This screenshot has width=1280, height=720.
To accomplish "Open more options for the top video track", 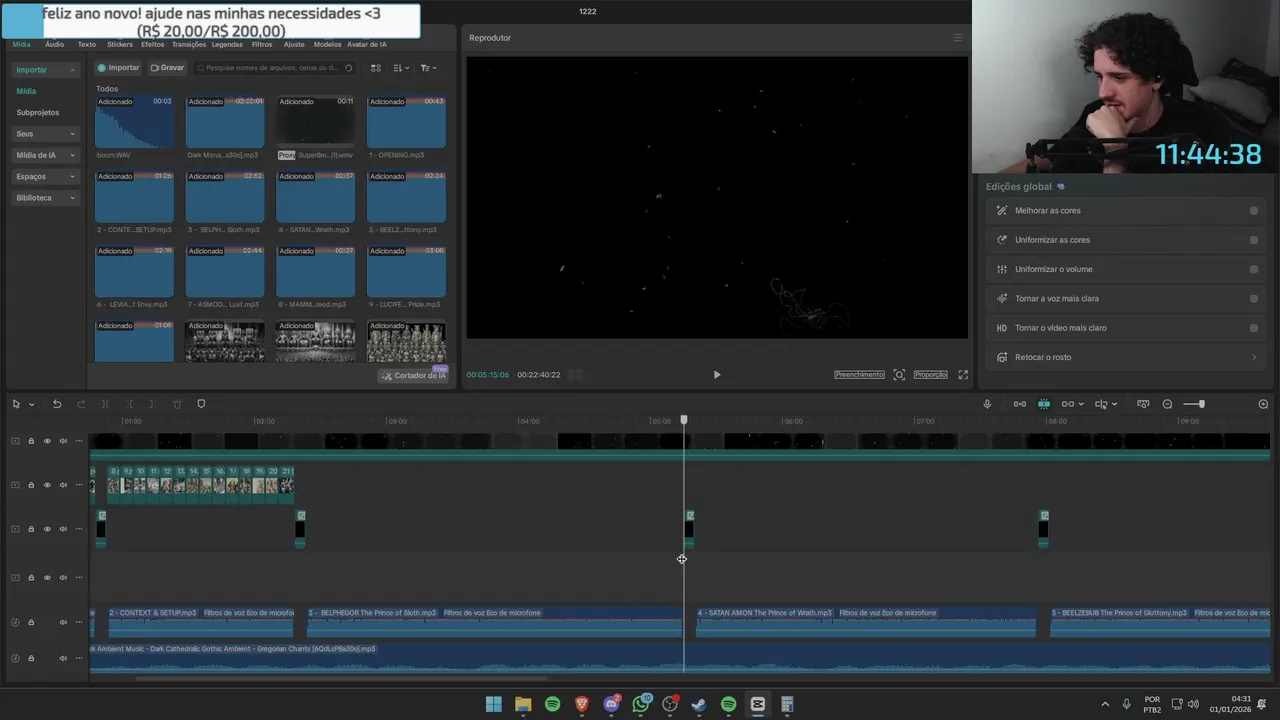I will click(x=79, y=441).
